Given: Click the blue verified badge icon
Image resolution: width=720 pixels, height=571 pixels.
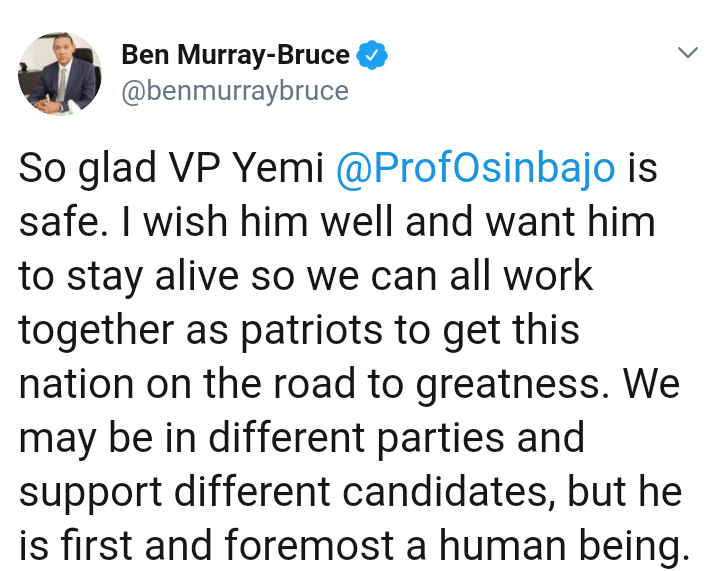Looking at the screenshot, I should pos(372,55).
